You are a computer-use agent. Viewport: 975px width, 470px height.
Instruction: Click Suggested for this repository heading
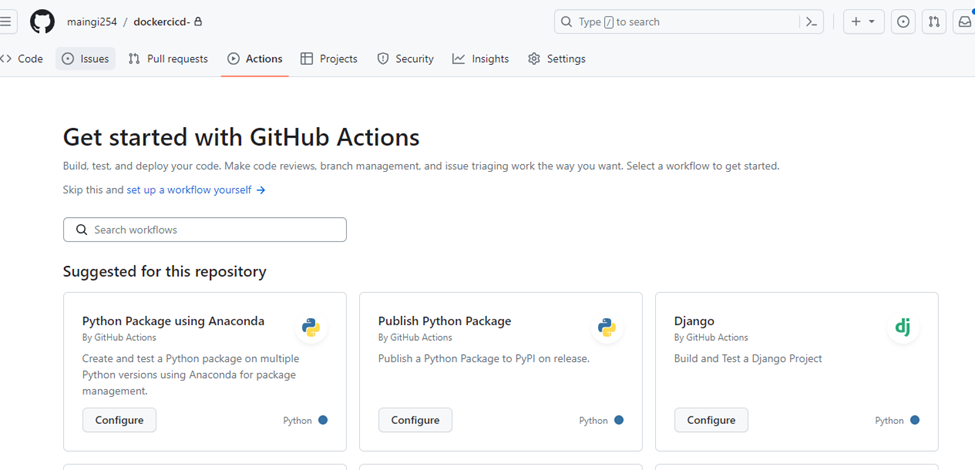pos(165,272)
